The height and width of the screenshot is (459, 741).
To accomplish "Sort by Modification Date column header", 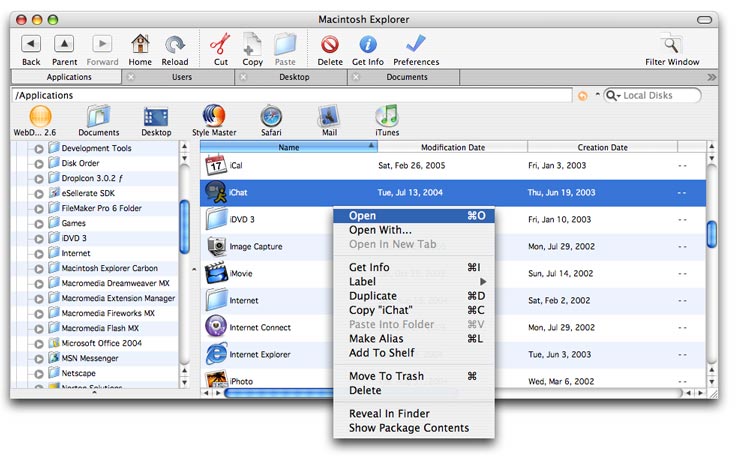I will pyautogui.click(x=453, y=147).
